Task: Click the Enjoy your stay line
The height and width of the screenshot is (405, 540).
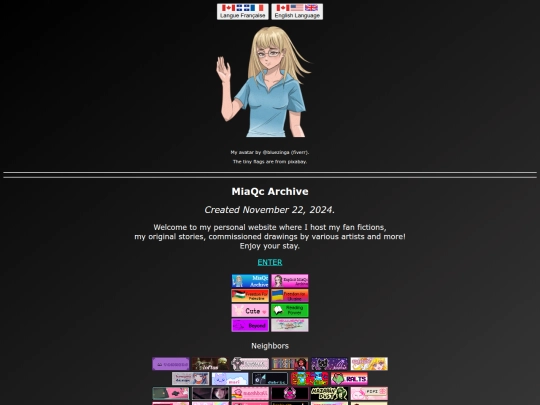Action: (270, 246)
